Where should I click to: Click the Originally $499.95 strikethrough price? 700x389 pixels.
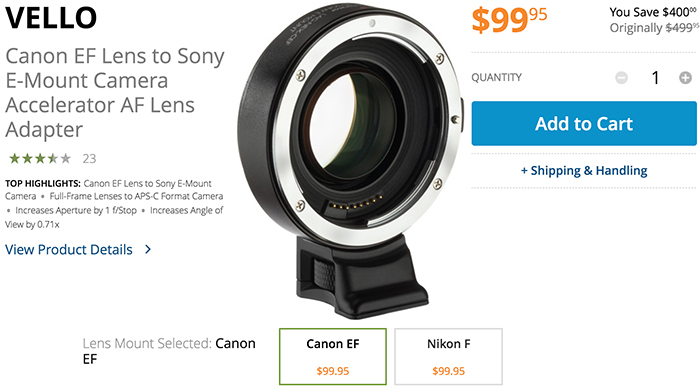[654, 28]
